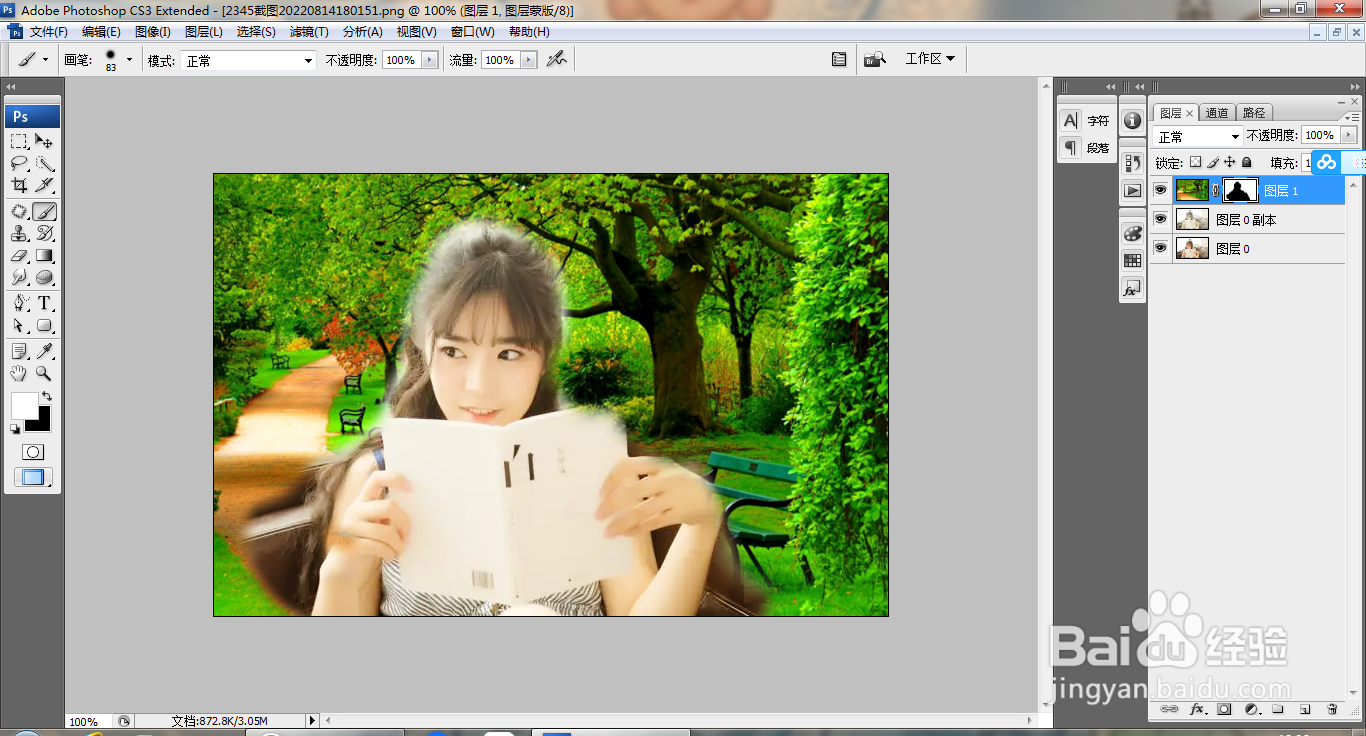
Task: Select the Zoom tool
Action: tap(45, 373)
